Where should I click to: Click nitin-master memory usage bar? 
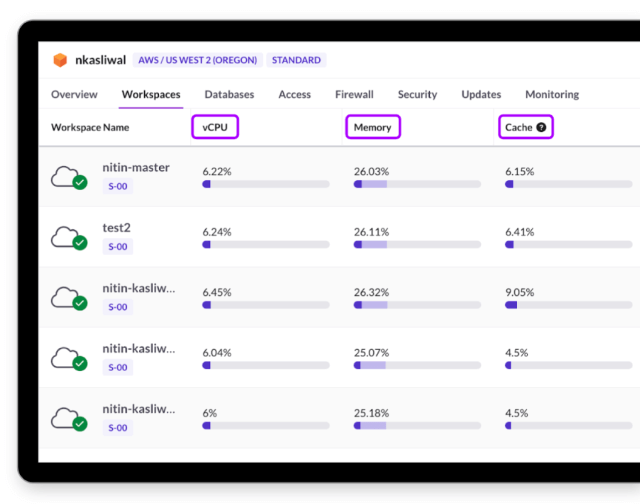pos(417,184)
